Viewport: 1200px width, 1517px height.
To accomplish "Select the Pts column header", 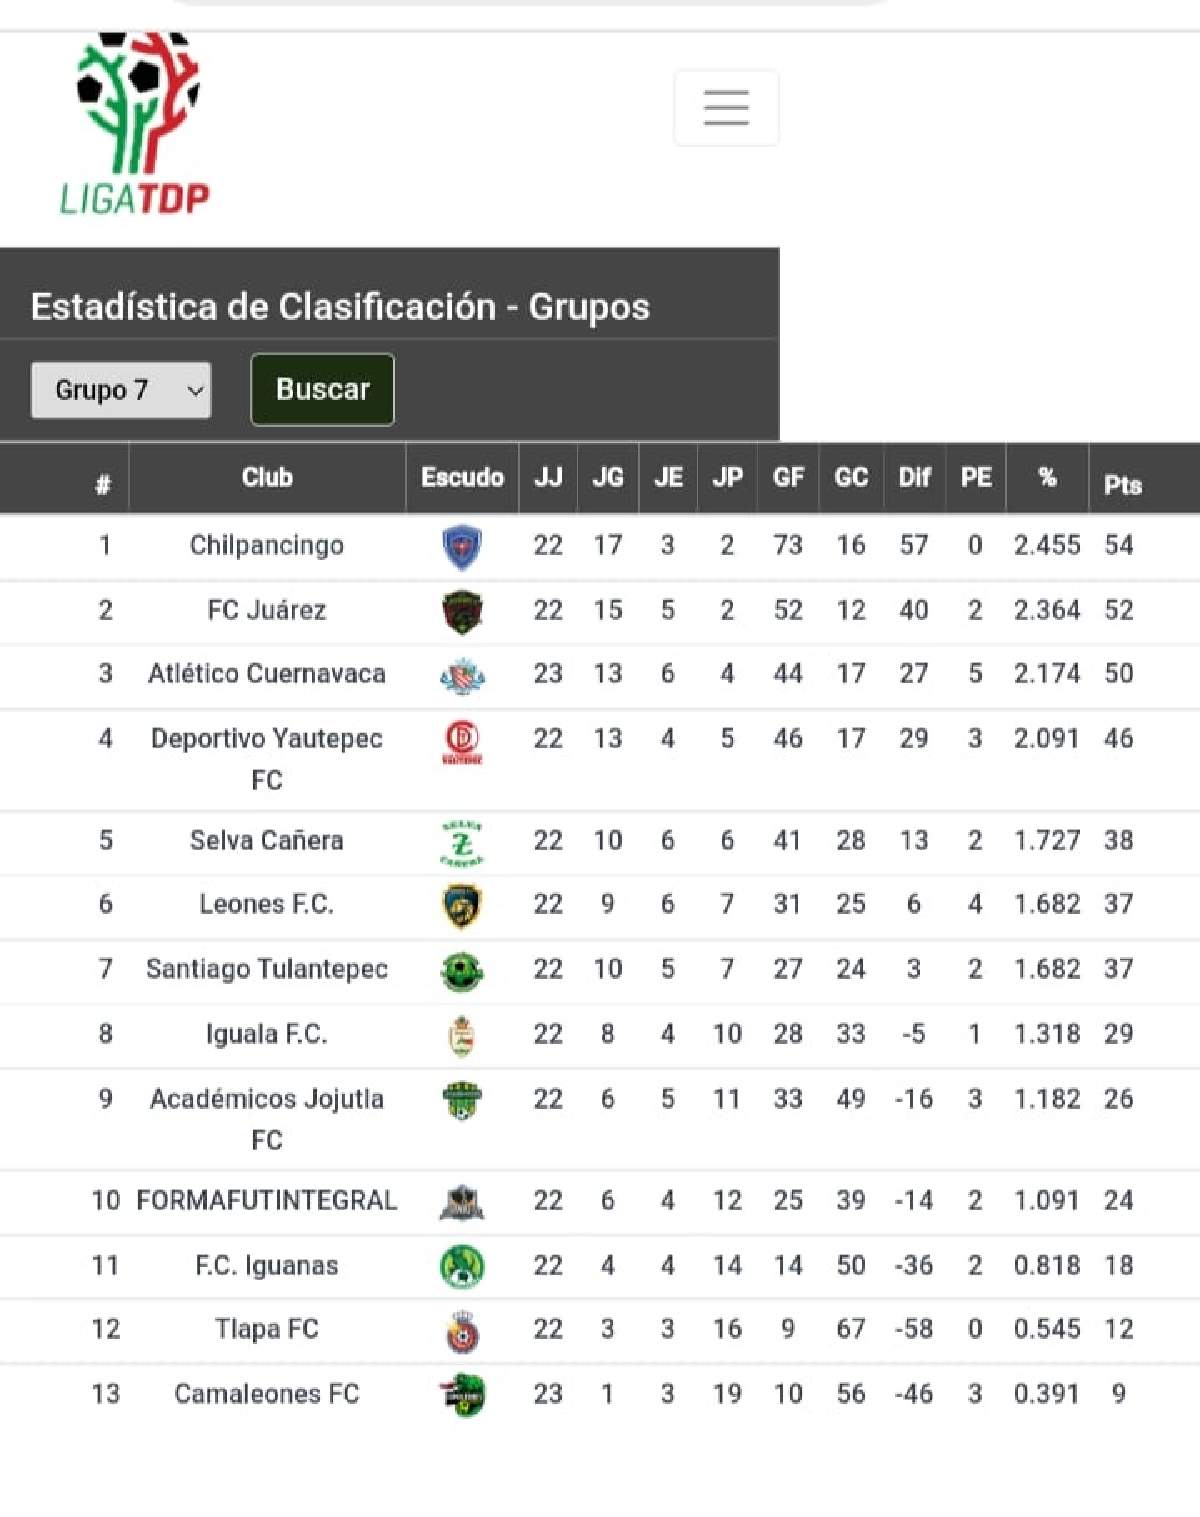I will [1123, 485].
